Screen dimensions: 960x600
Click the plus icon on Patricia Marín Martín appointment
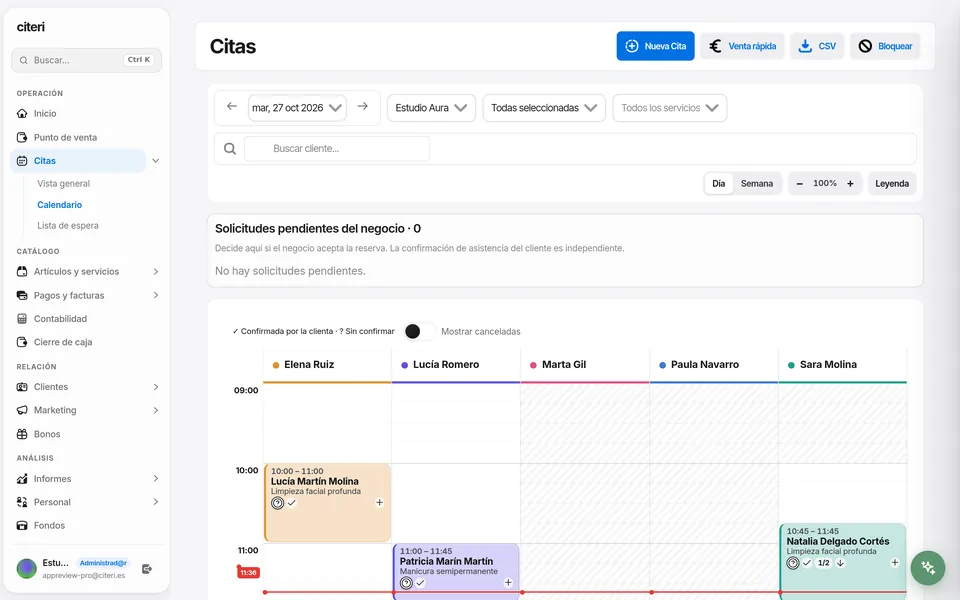pos(508,583)
